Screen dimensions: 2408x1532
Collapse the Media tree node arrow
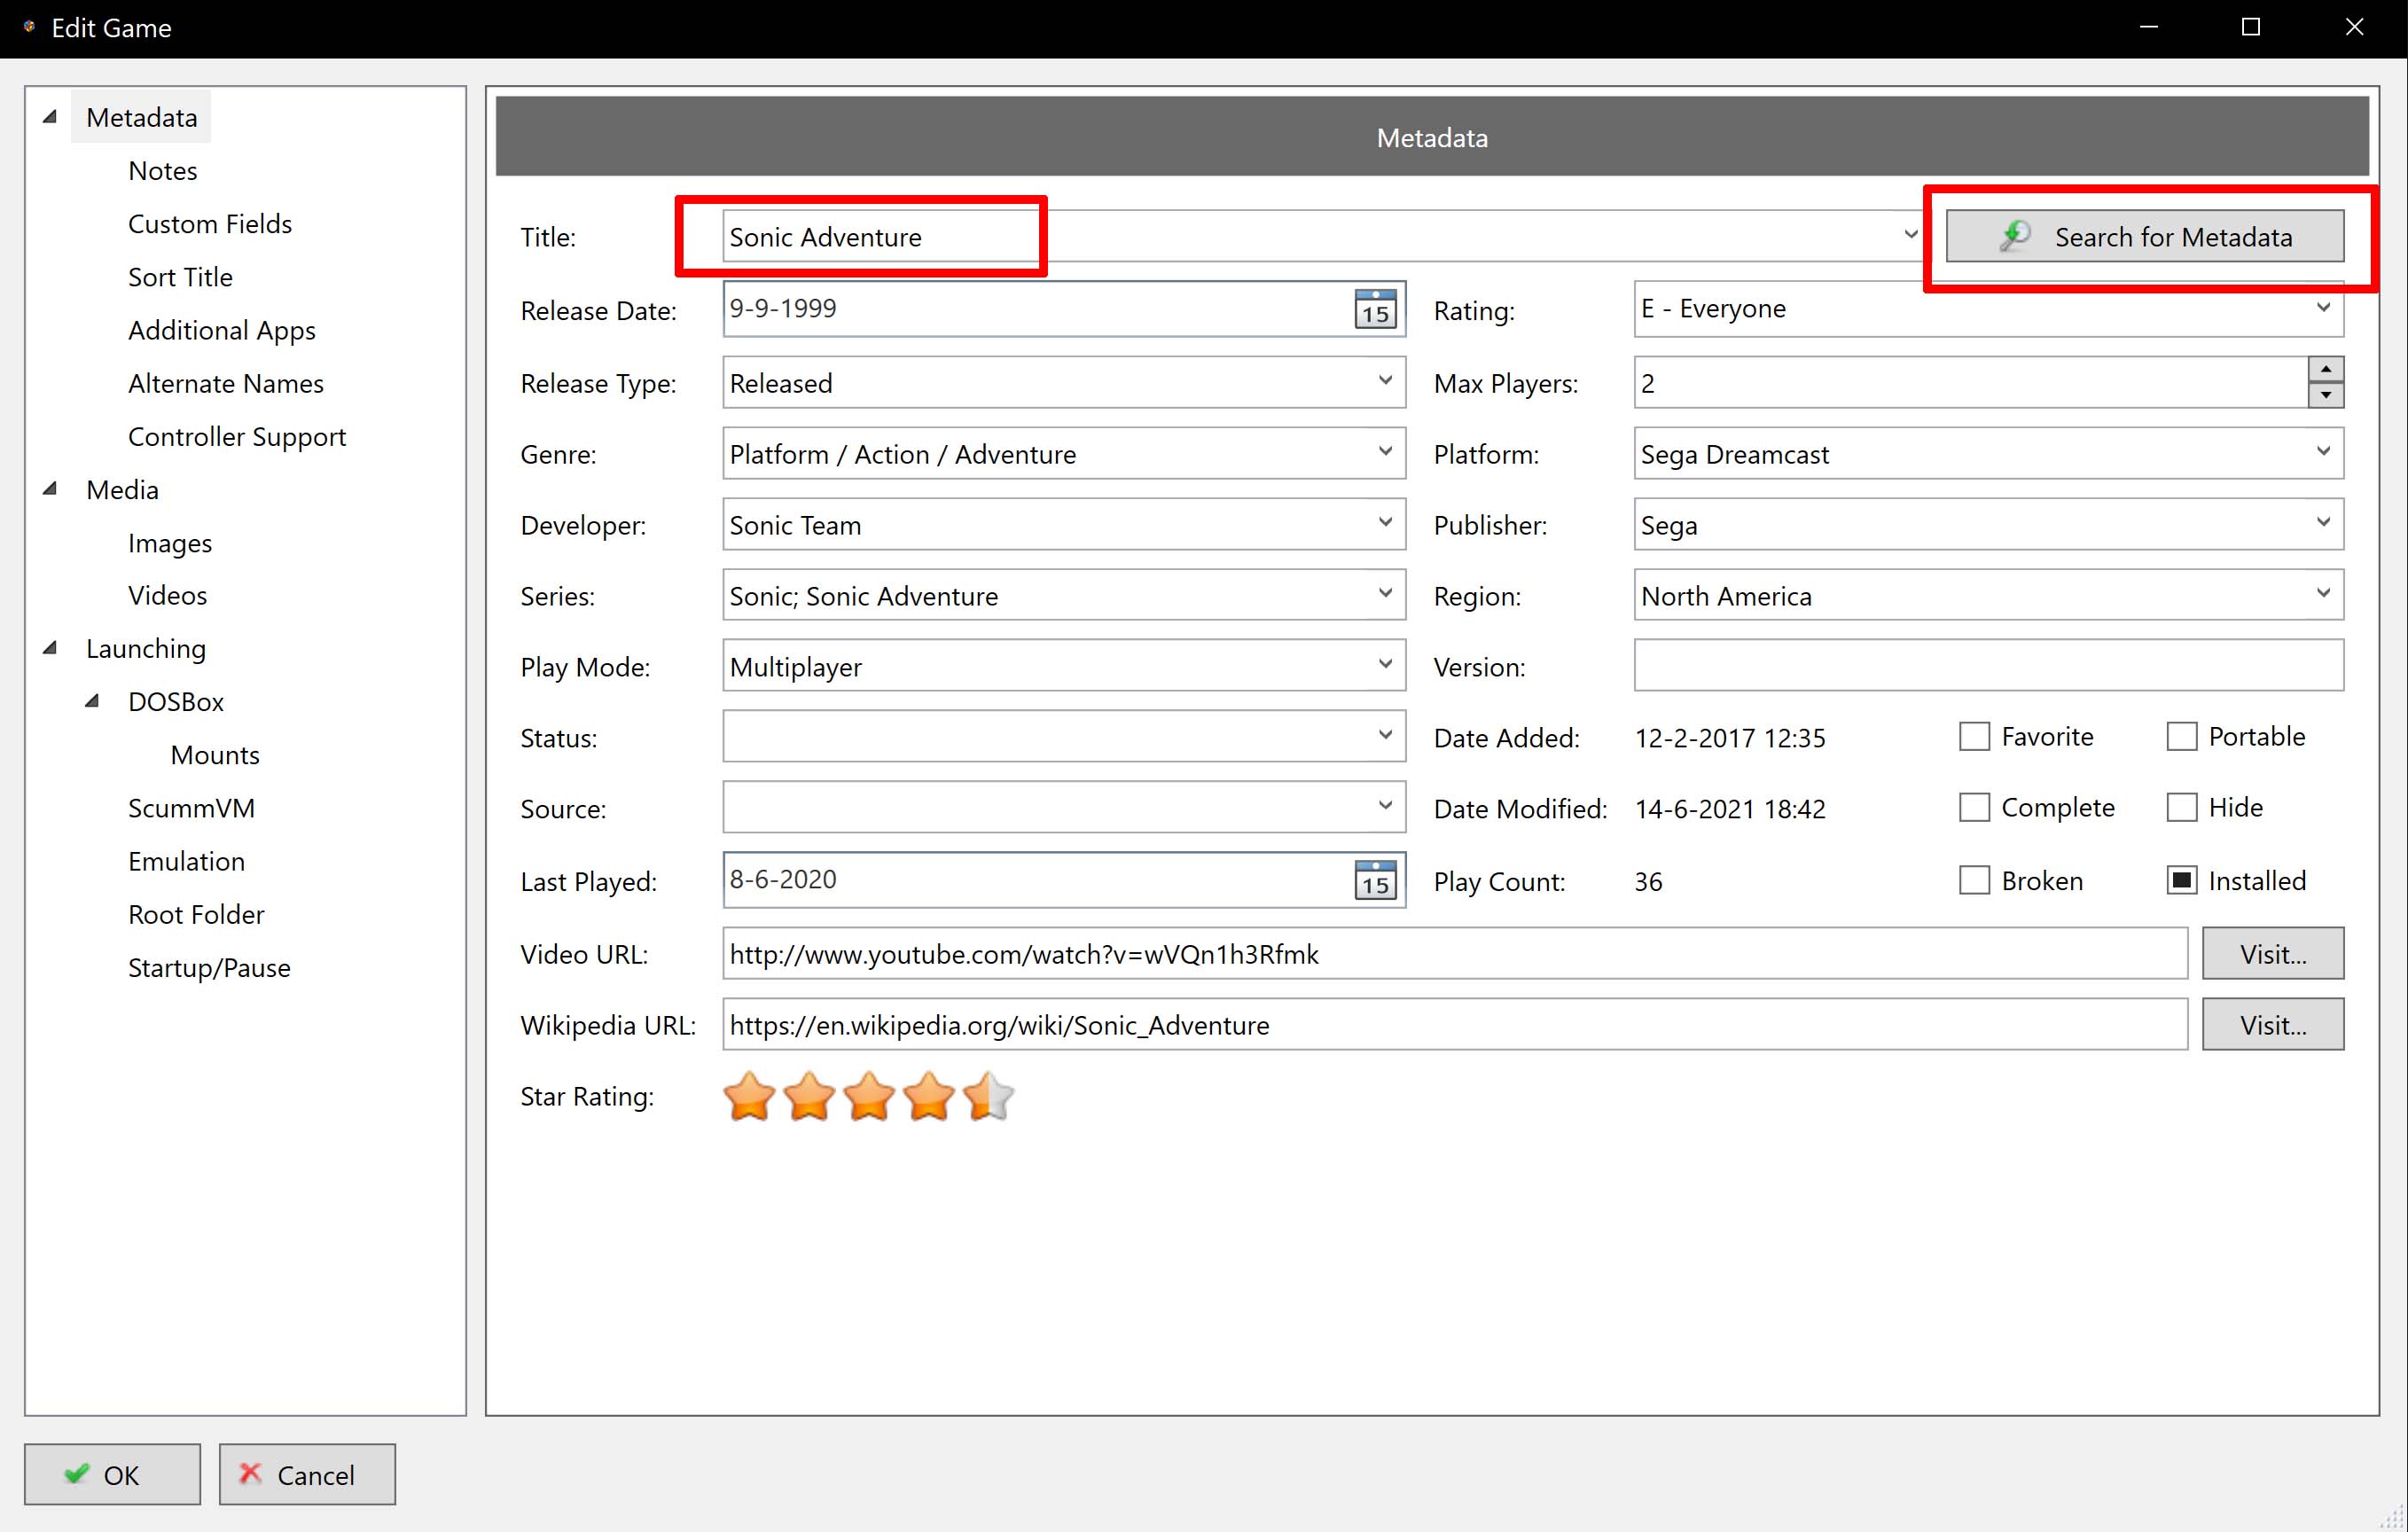[x=49, y=489]
